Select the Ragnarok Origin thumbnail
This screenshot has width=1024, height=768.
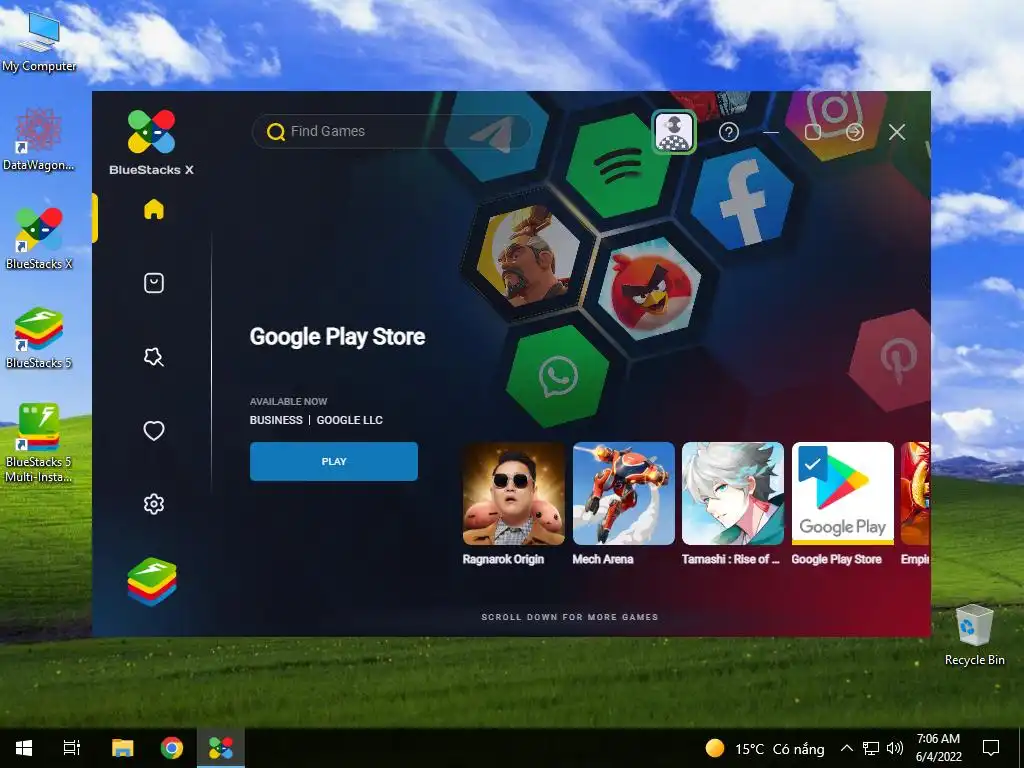pos(513,493)
